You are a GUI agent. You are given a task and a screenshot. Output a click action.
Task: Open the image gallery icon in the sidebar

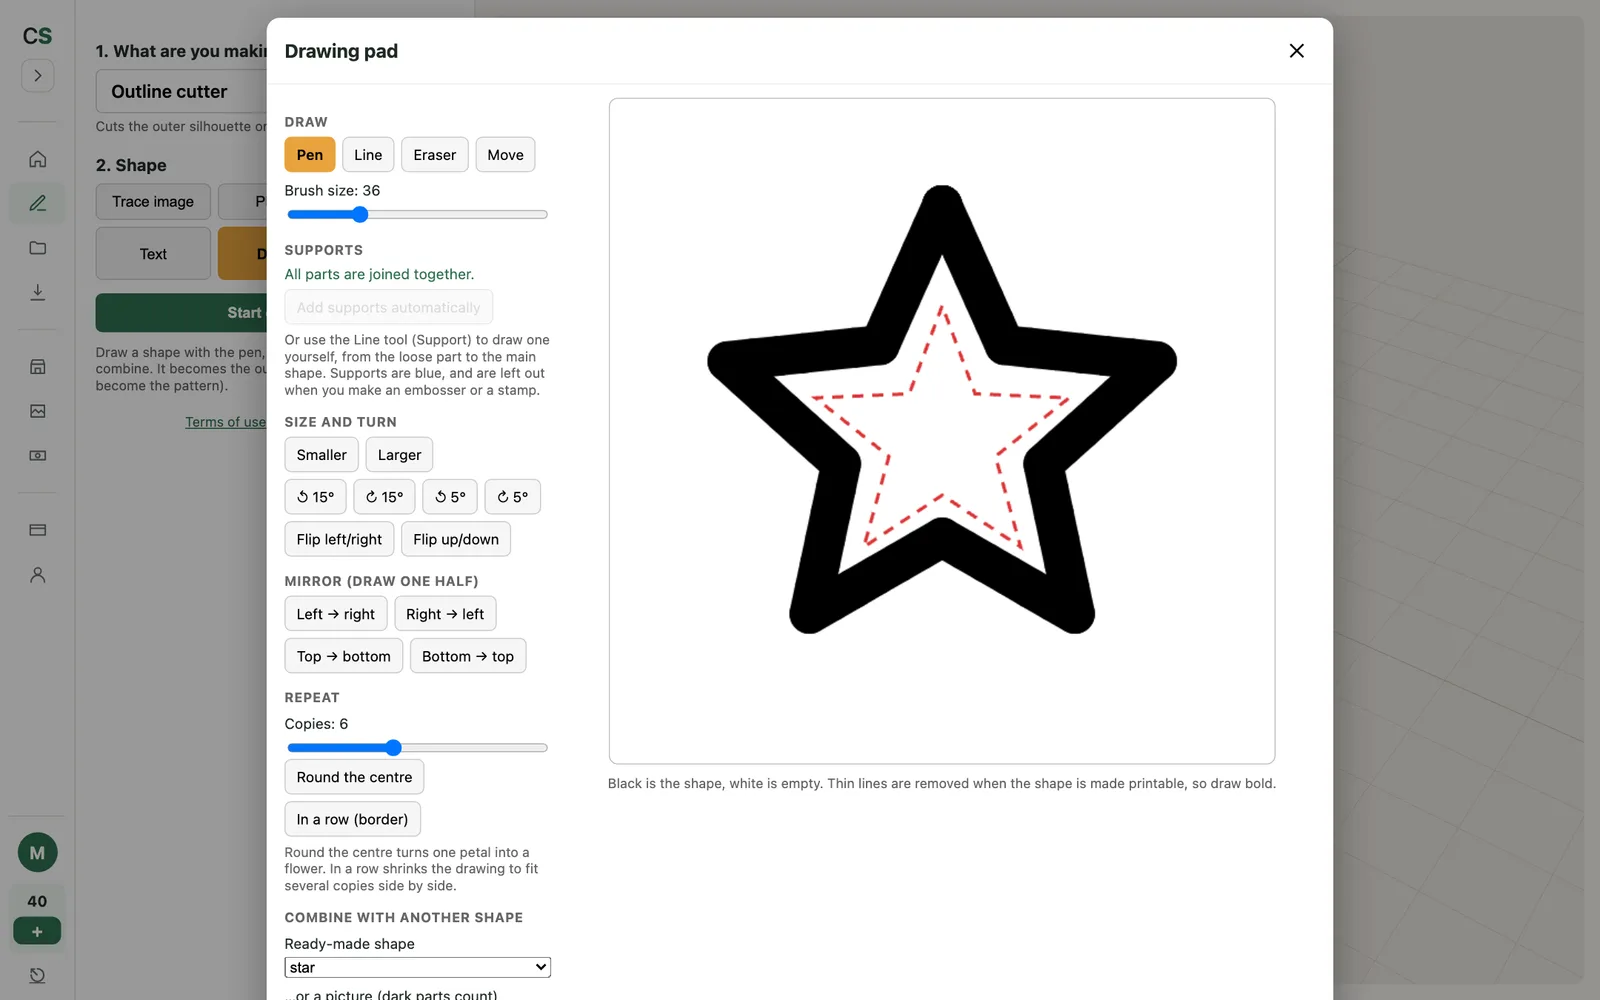pyautogui.click(x=37, y=411)
